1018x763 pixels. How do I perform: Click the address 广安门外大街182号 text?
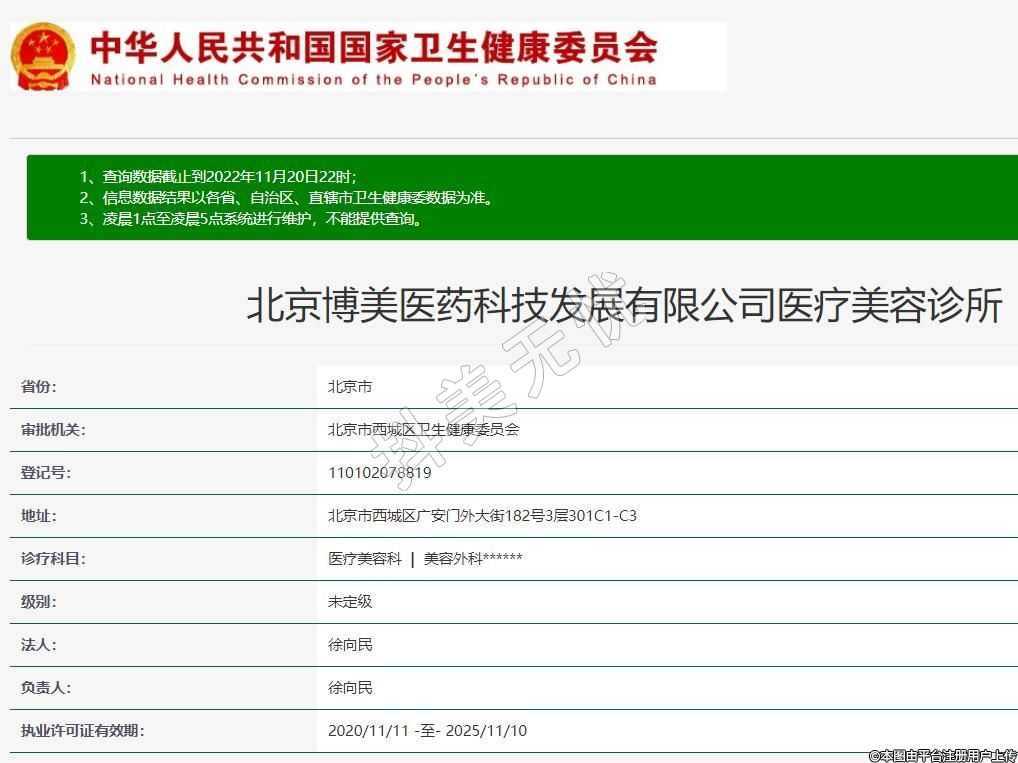(x=482, y=516)
